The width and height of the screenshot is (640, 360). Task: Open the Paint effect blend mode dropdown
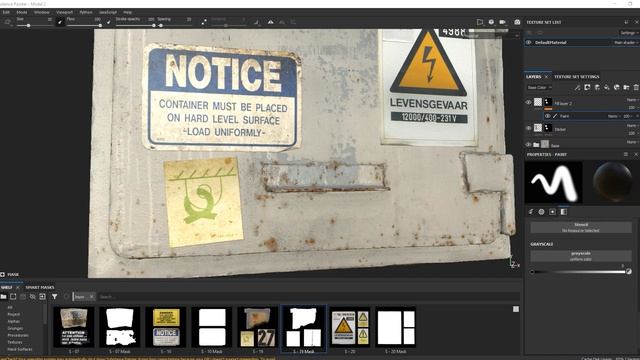(613, 116)
